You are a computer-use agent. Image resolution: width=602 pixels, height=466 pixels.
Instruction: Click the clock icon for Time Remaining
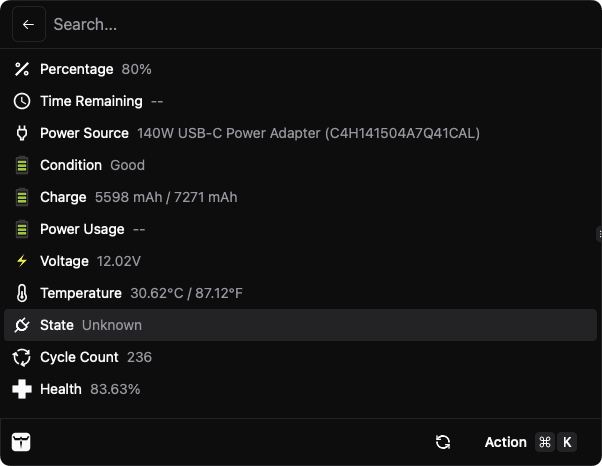[x=22, y=101]
